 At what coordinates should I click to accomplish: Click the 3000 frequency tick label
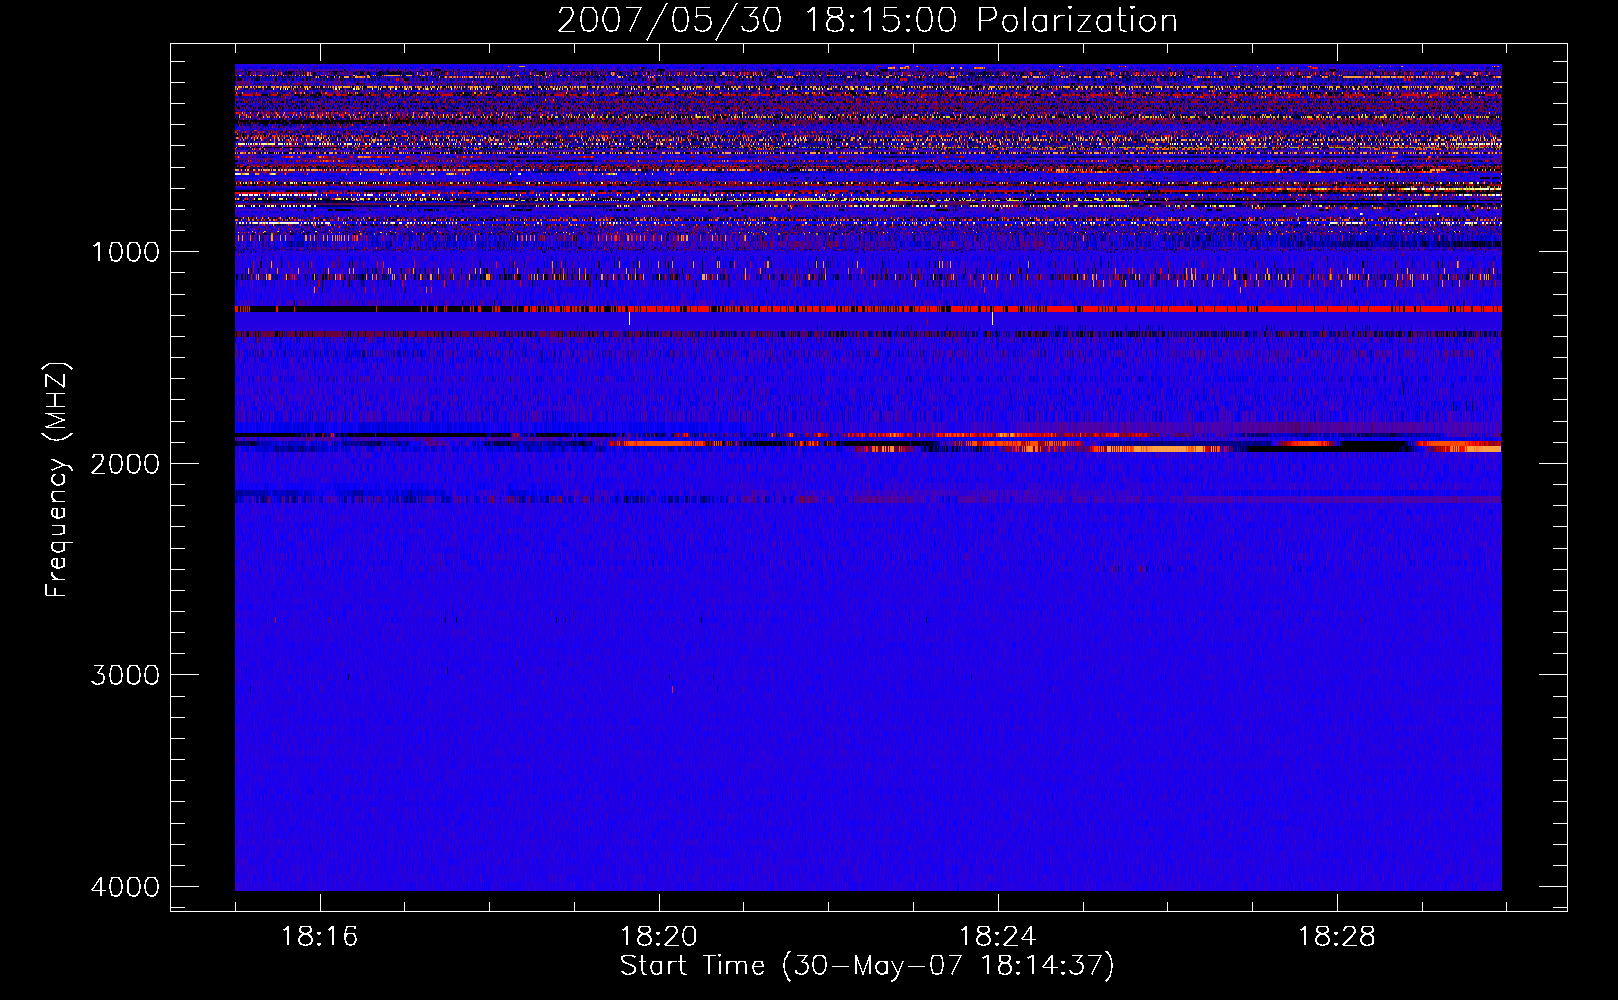(x=125, y=675)
